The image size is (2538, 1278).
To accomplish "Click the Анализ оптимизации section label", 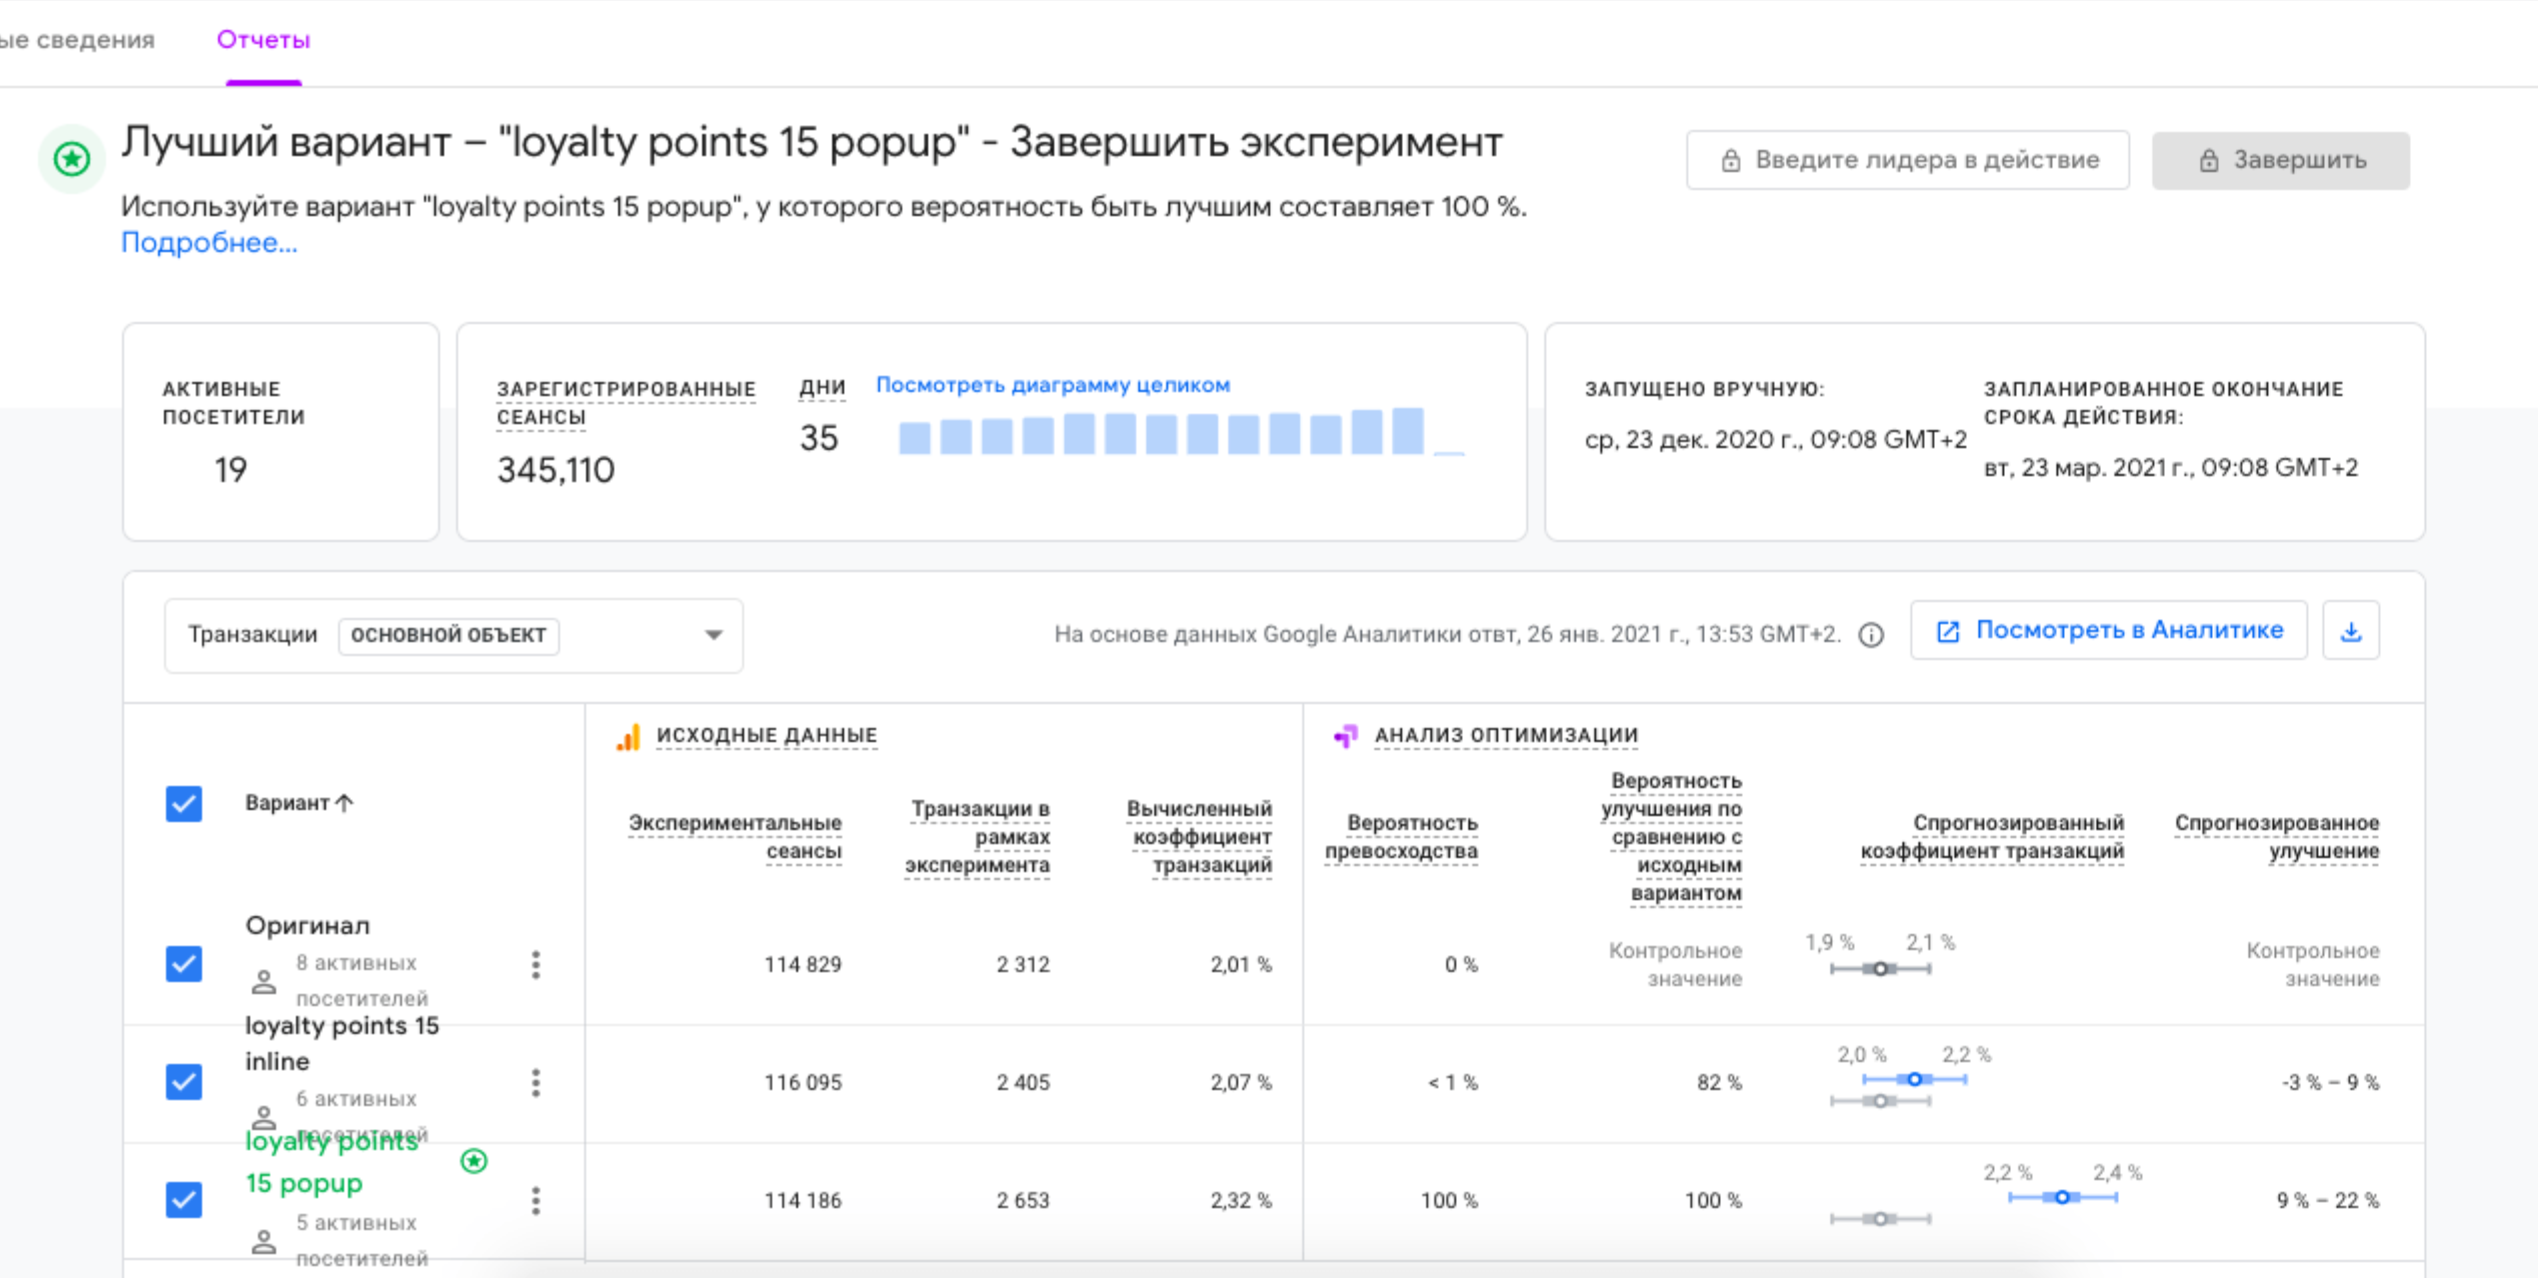I will [1506, 735].
